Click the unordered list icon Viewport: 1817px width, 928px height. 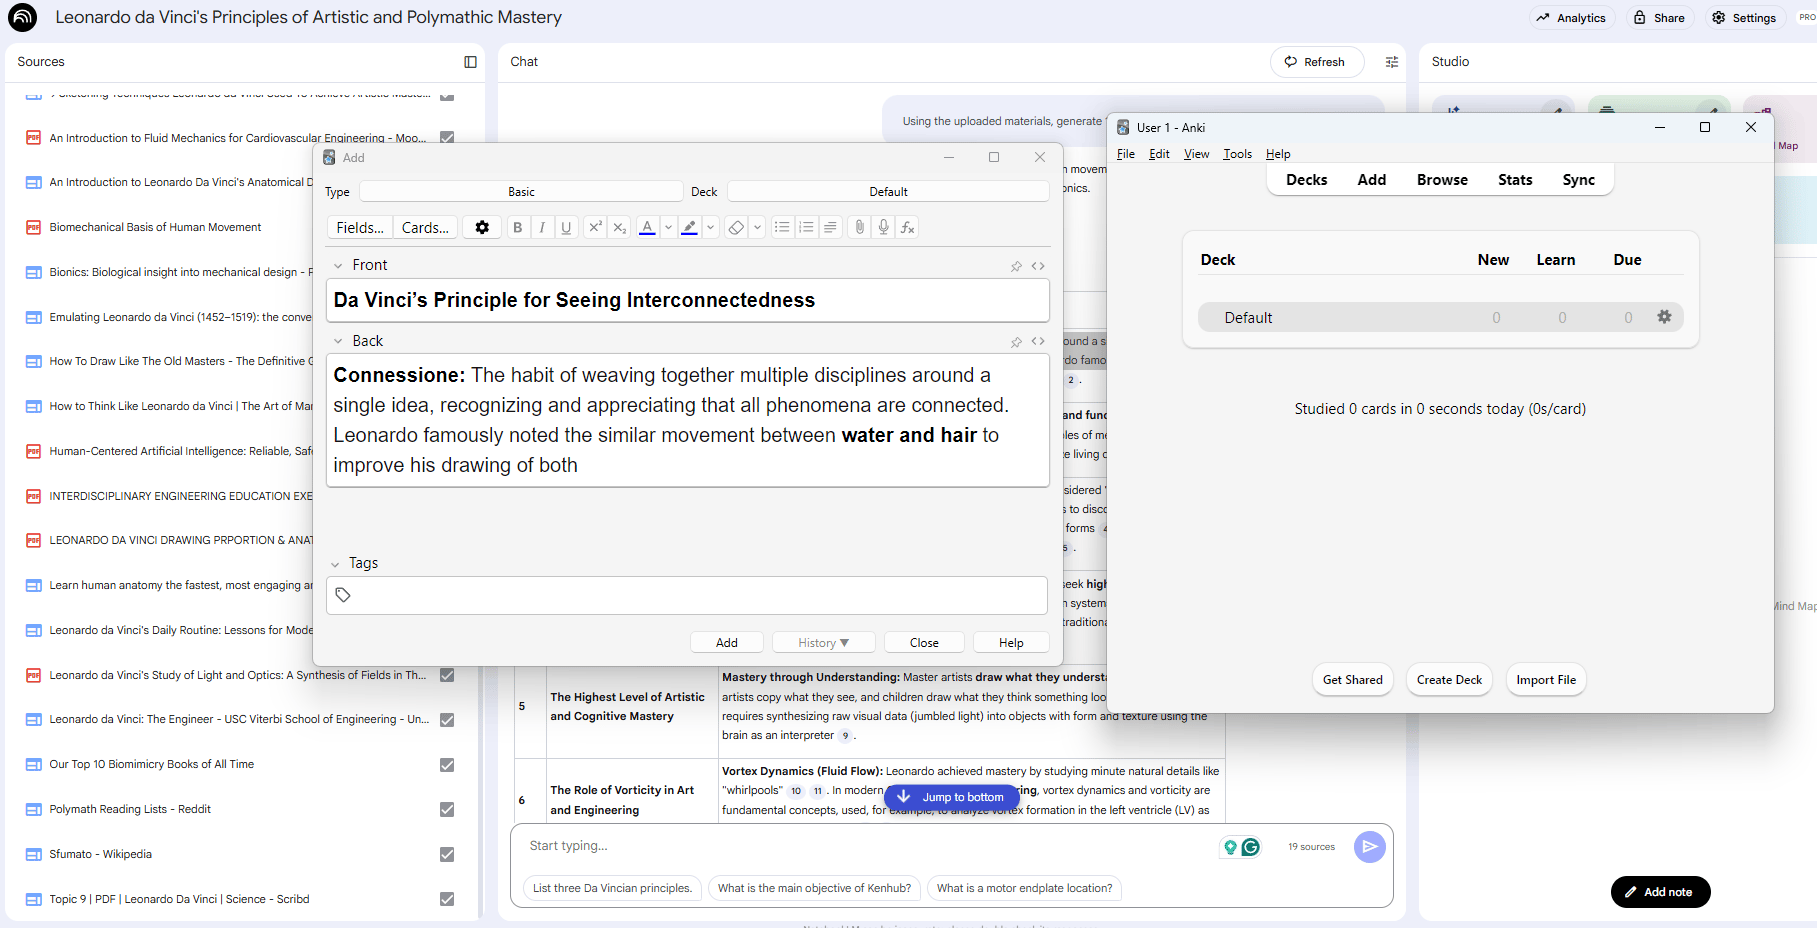coord(782,228)
